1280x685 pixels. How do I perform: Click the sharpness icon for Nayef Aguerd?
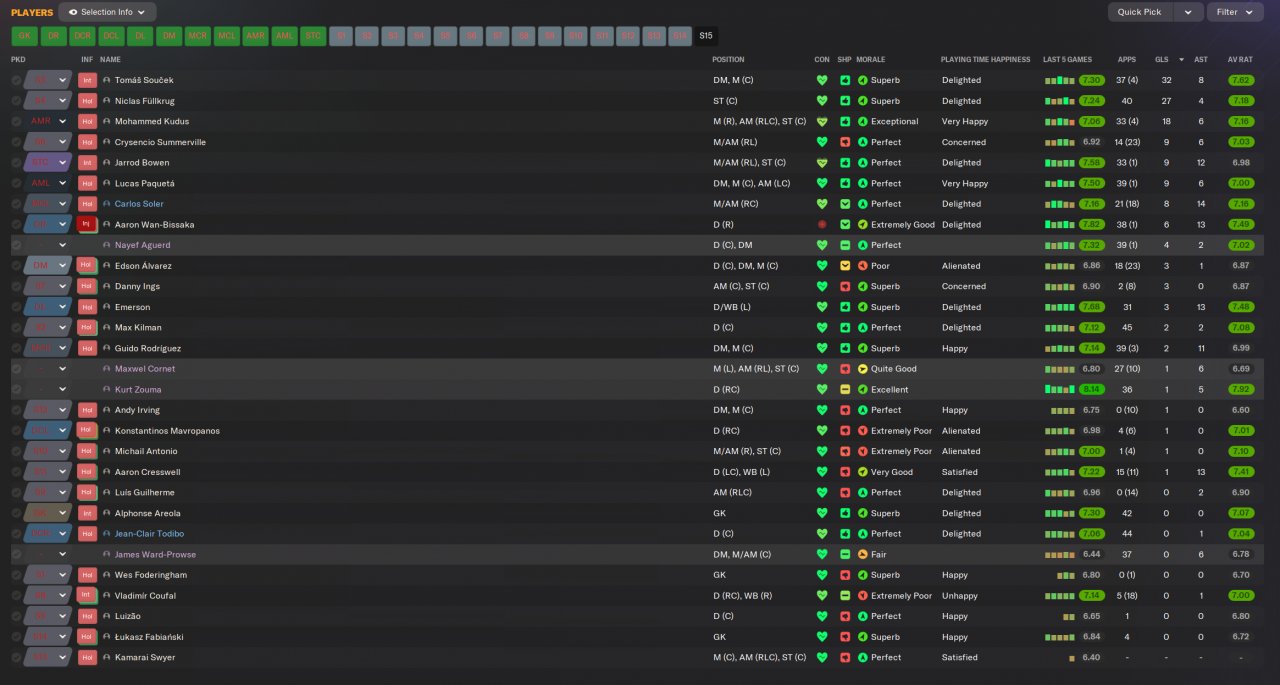coord(845,245)
